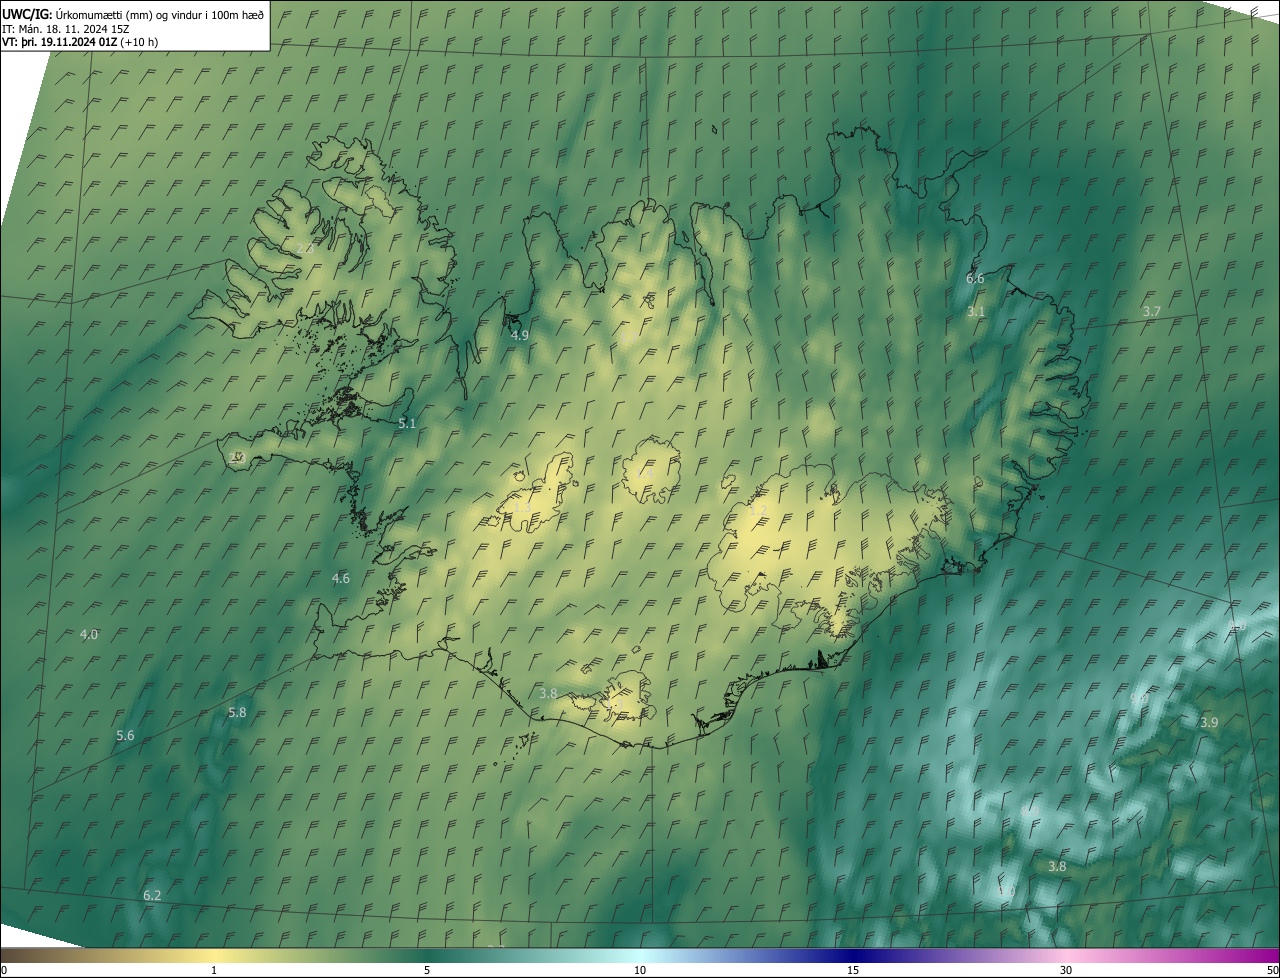
Task: Click the 5 tick label on the color scale
Action: coord(427,971)
